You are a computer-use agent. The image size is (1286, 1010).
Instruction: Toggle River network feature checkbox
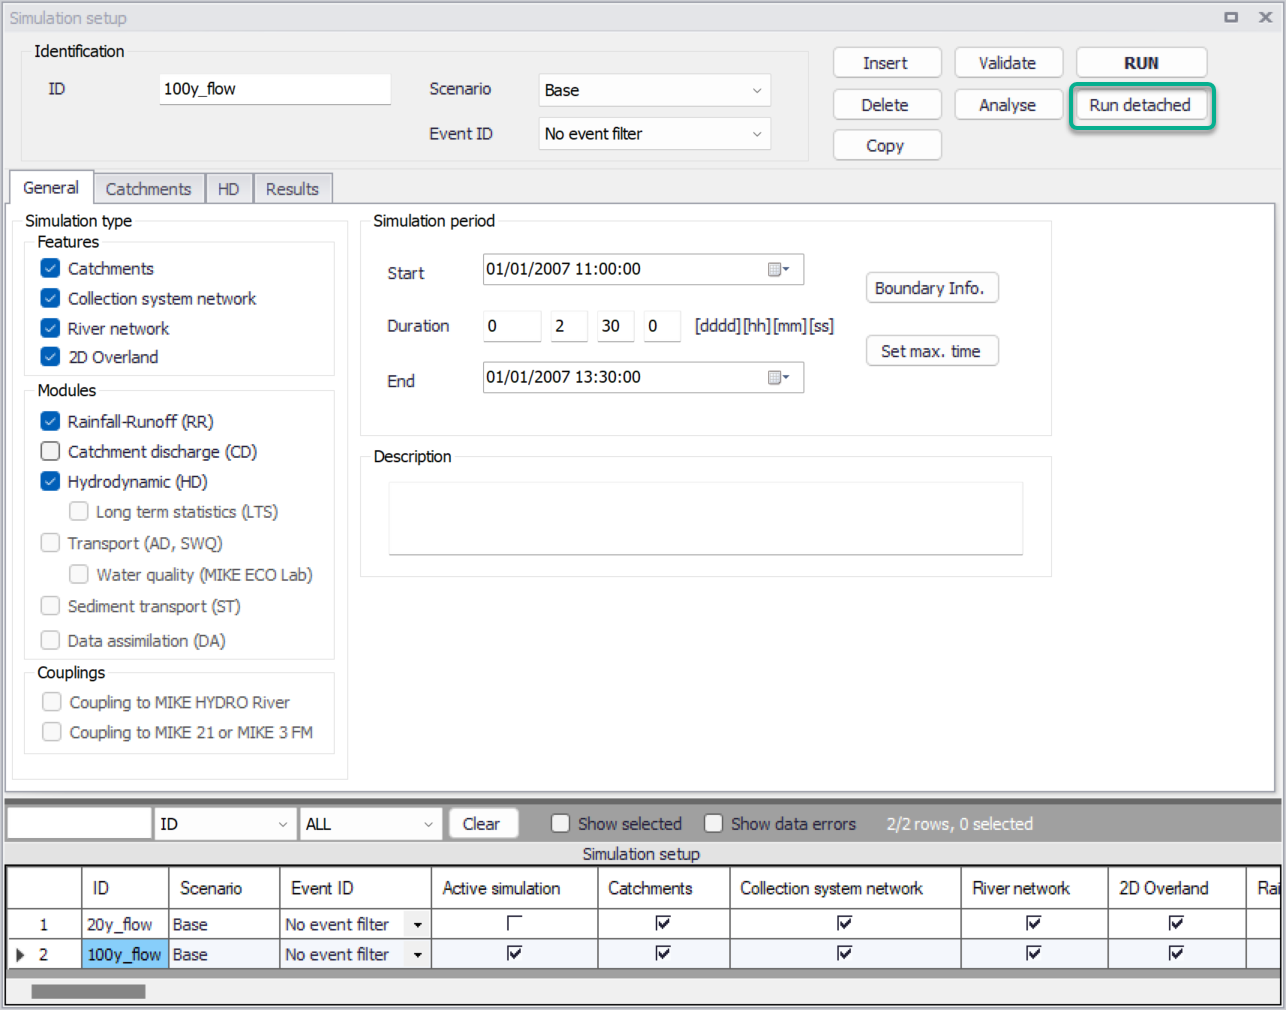point(50,328)
